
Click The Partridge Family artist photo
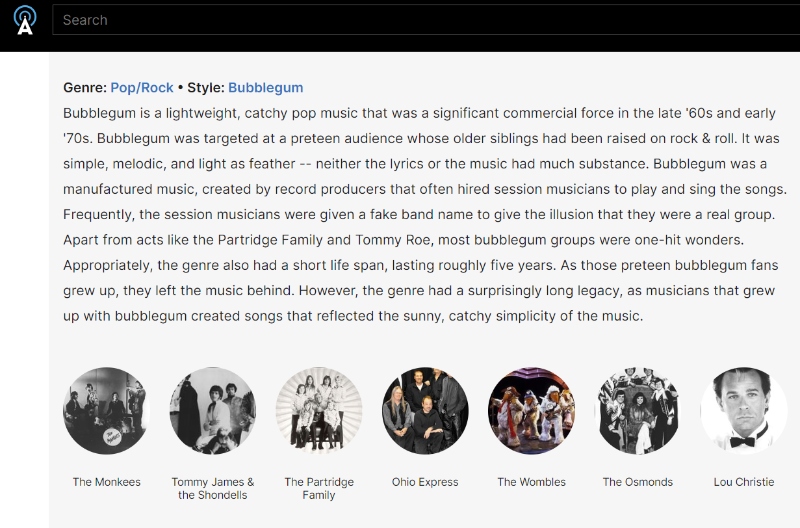click(x=319, y=411)
